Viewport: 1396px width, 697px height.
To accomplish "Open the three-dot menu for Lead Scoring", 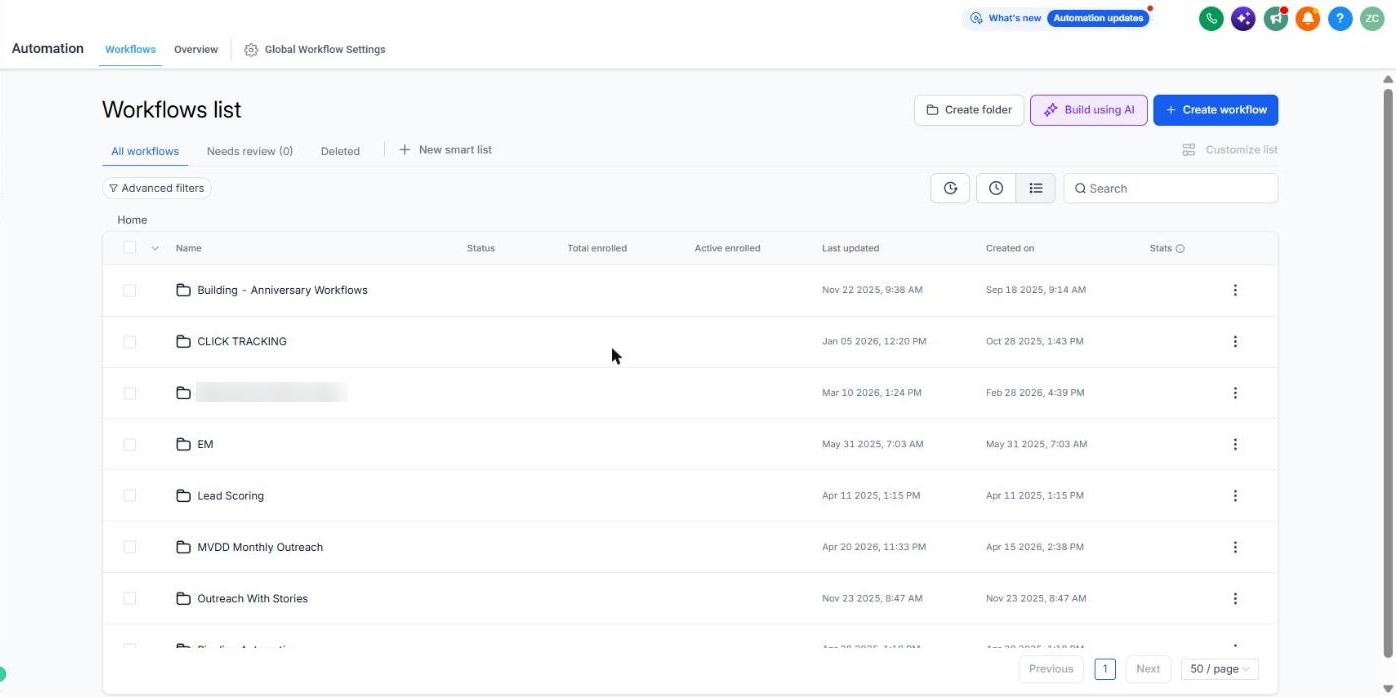I will pos(1235,496).
